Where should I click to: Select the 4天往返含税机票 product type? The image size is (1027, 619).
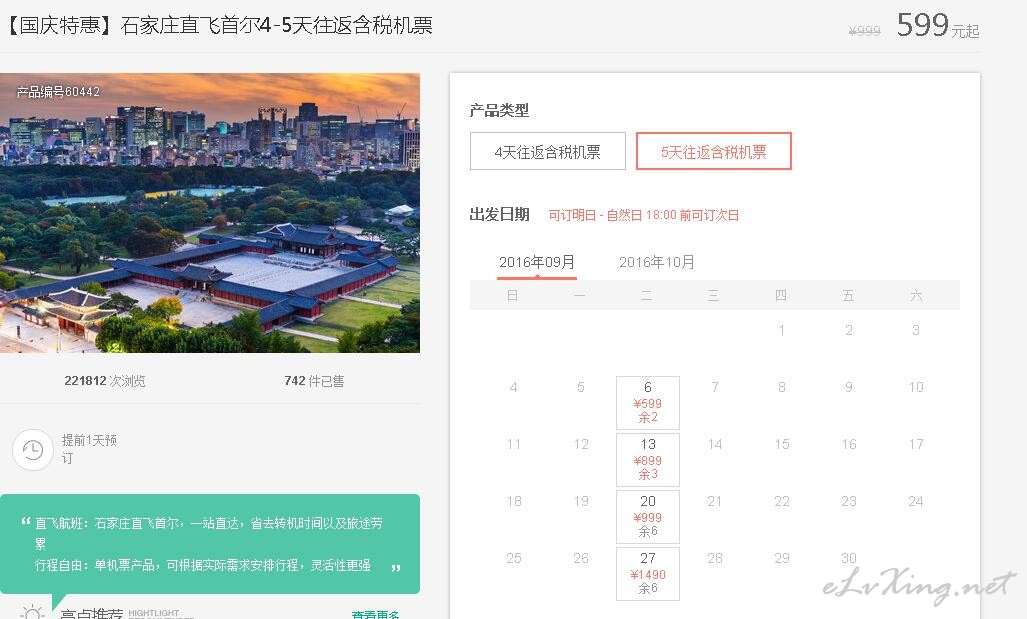[548, 151]
